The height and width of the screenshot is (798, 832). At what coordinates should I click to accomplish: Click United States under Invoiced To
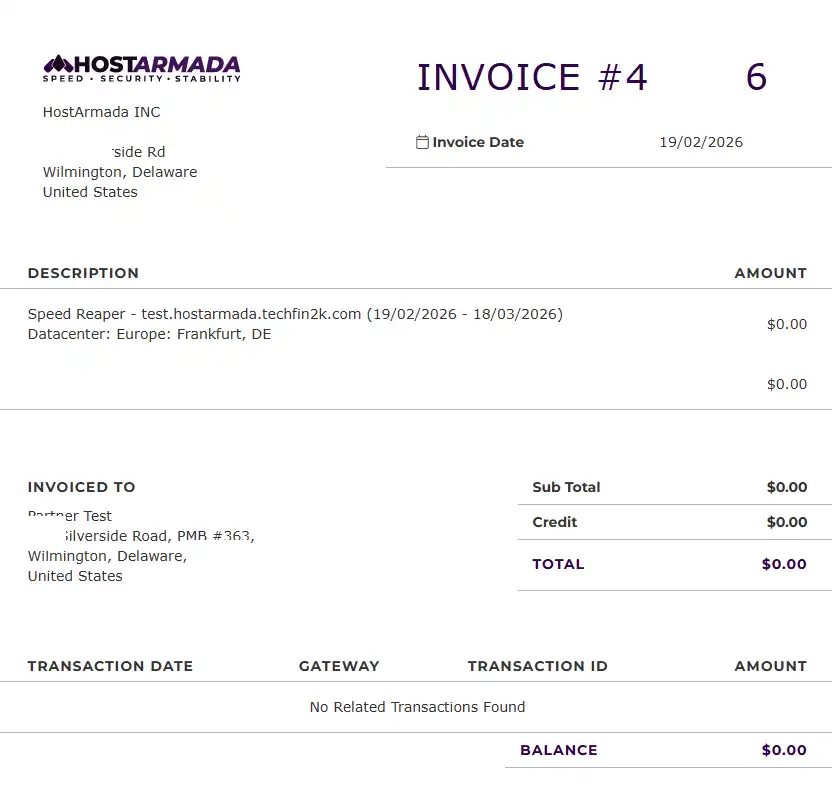click(x=75, y=576)
